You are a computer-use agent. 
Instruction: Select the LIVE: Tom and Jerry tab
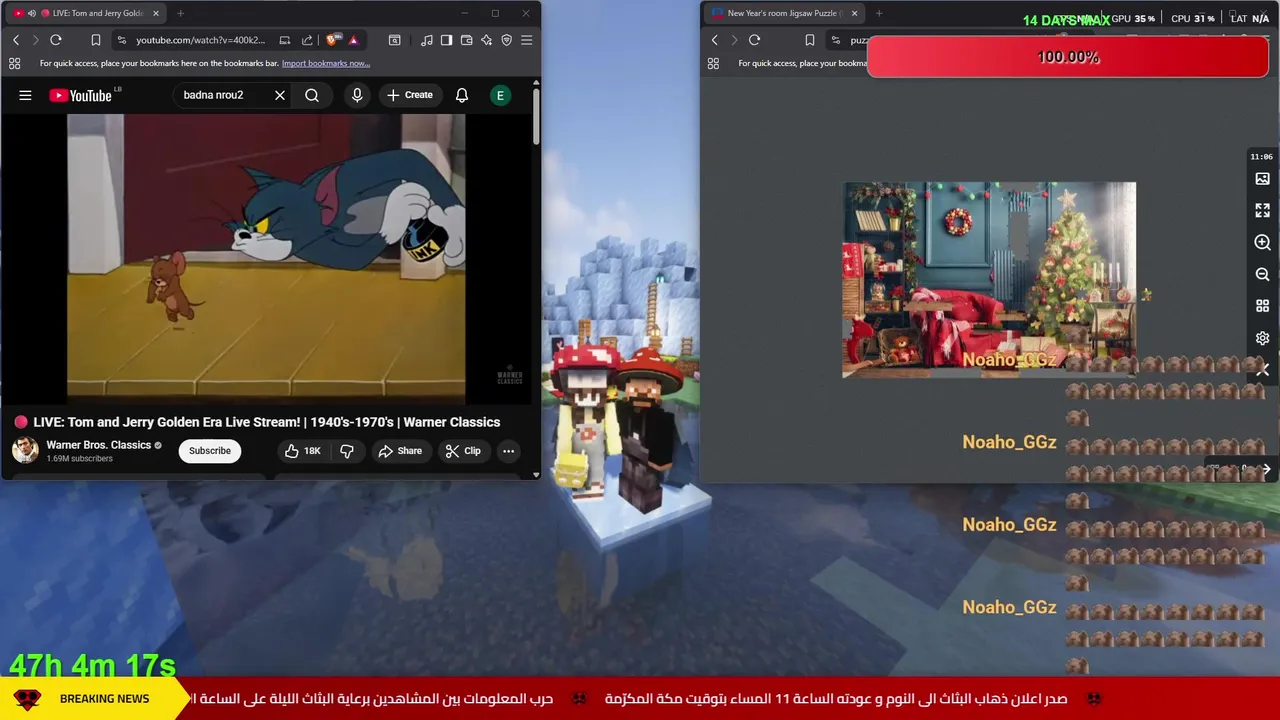(87, 13)
